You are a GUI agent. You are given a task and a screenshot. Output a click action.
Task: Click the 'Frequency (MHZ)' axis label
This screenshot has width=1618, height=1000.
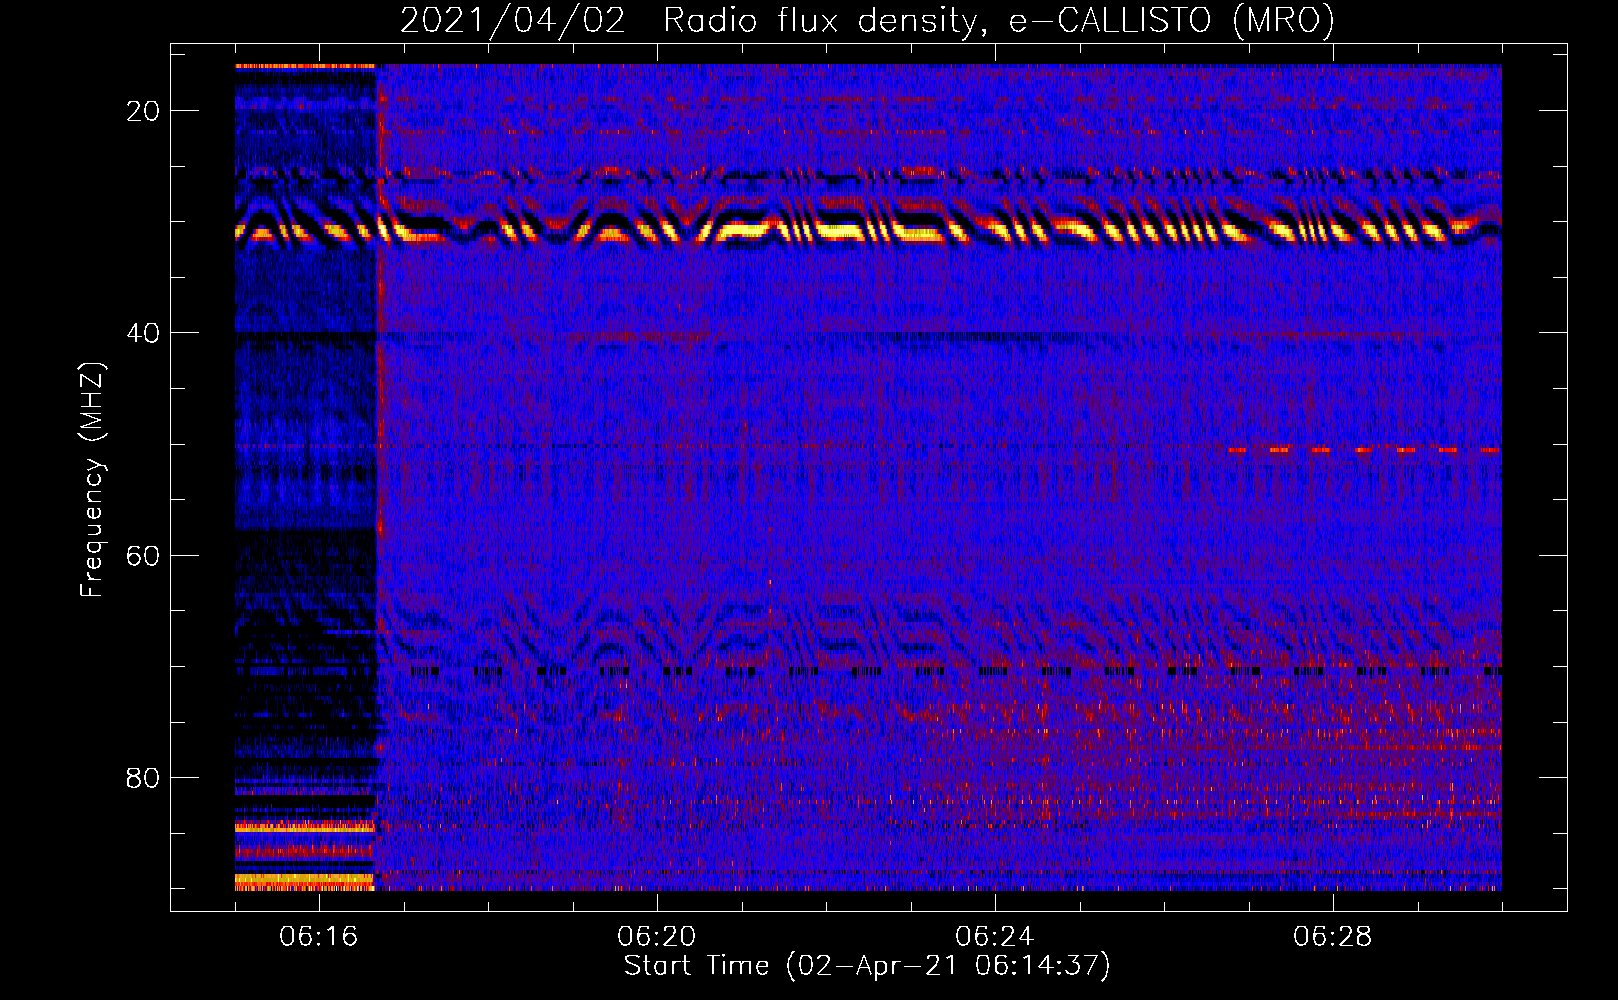(x=92, y=480)
